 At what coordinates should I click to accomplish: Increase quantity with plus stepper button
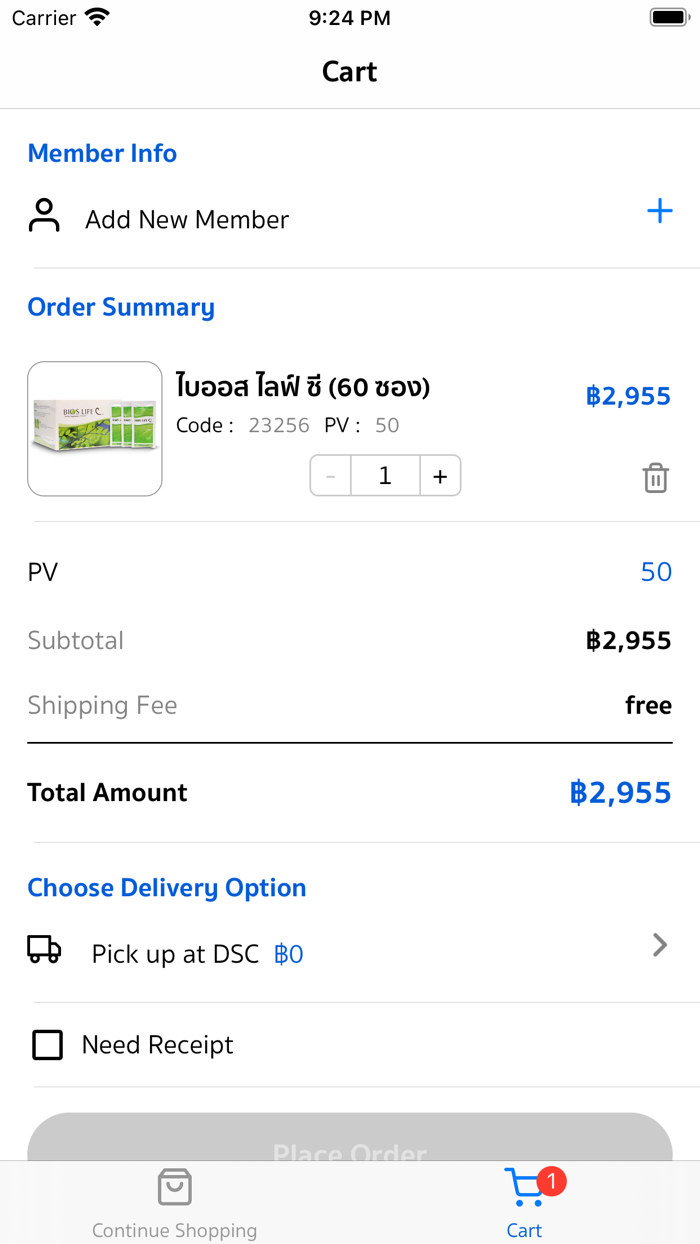coord(440,476)
